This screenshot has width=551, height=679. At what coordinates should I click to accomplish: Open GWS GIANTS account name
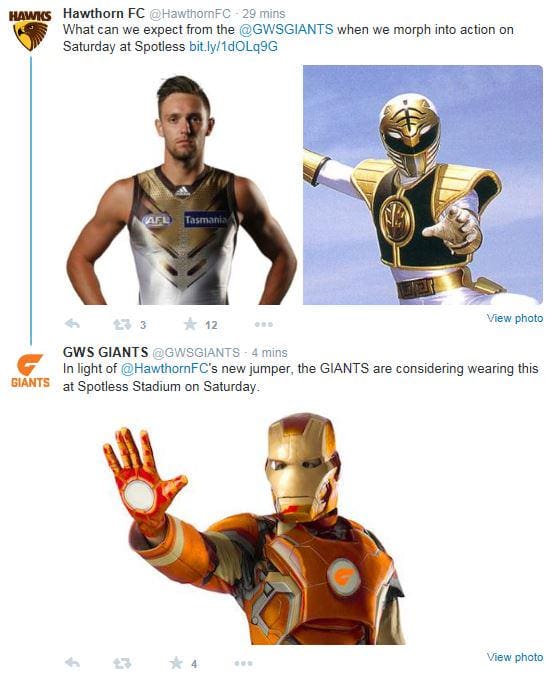(x=105, y=352)
